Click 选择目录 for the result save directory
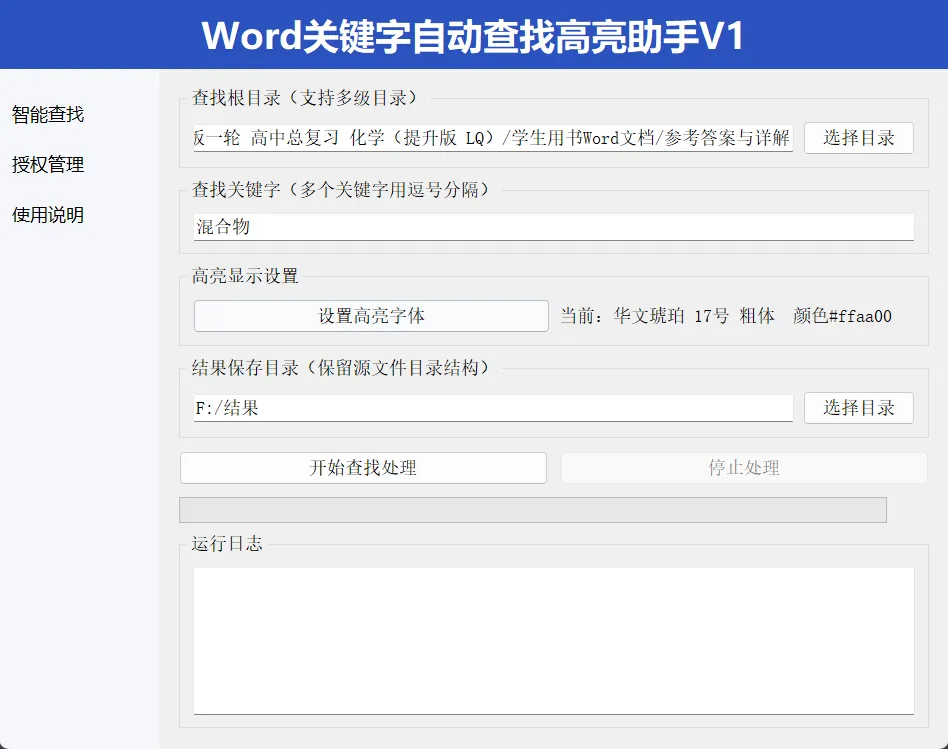Viewport: 948px width, 749px height. 859,407
